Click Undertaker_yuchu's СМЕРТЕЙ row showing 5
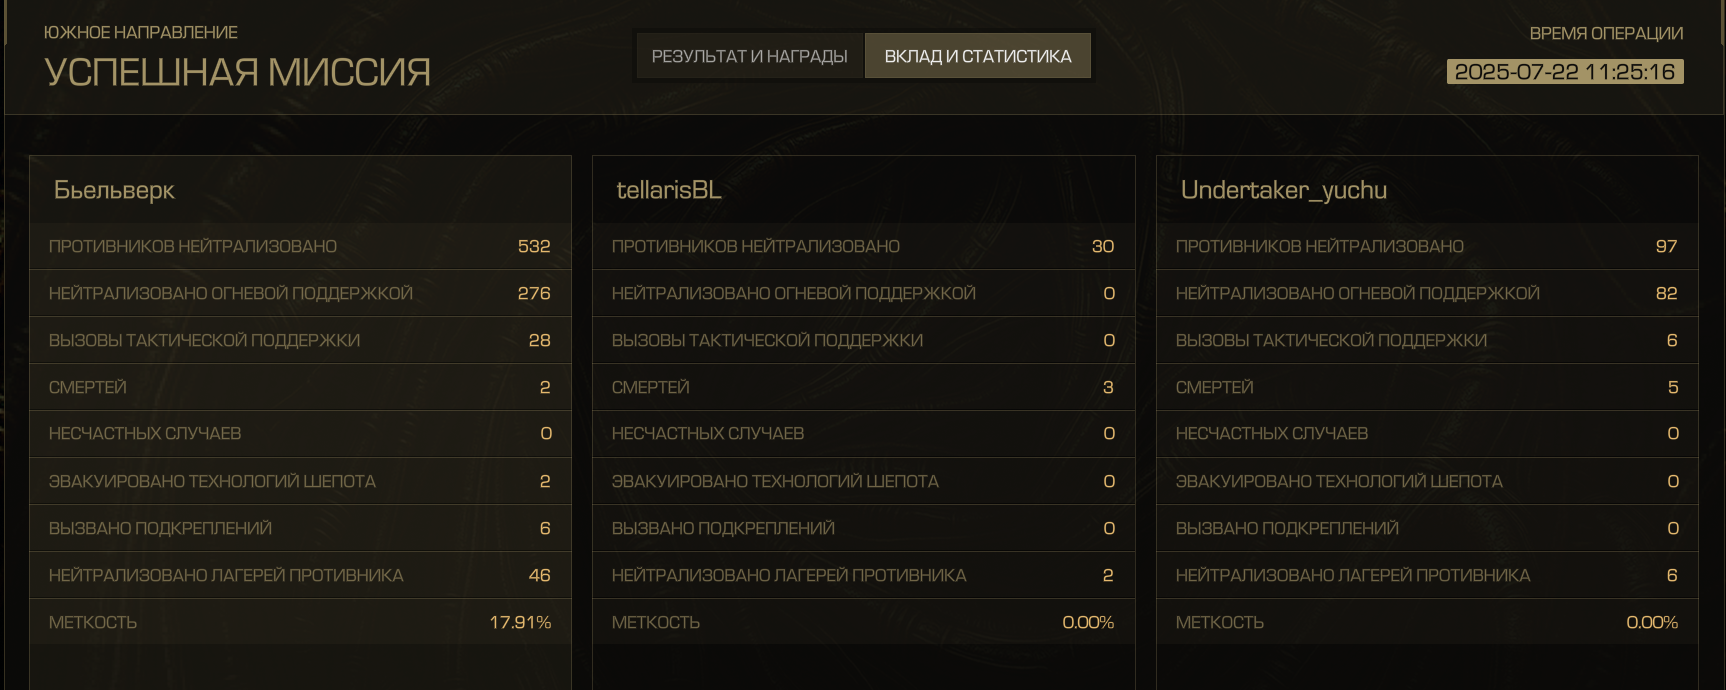 1427,387
